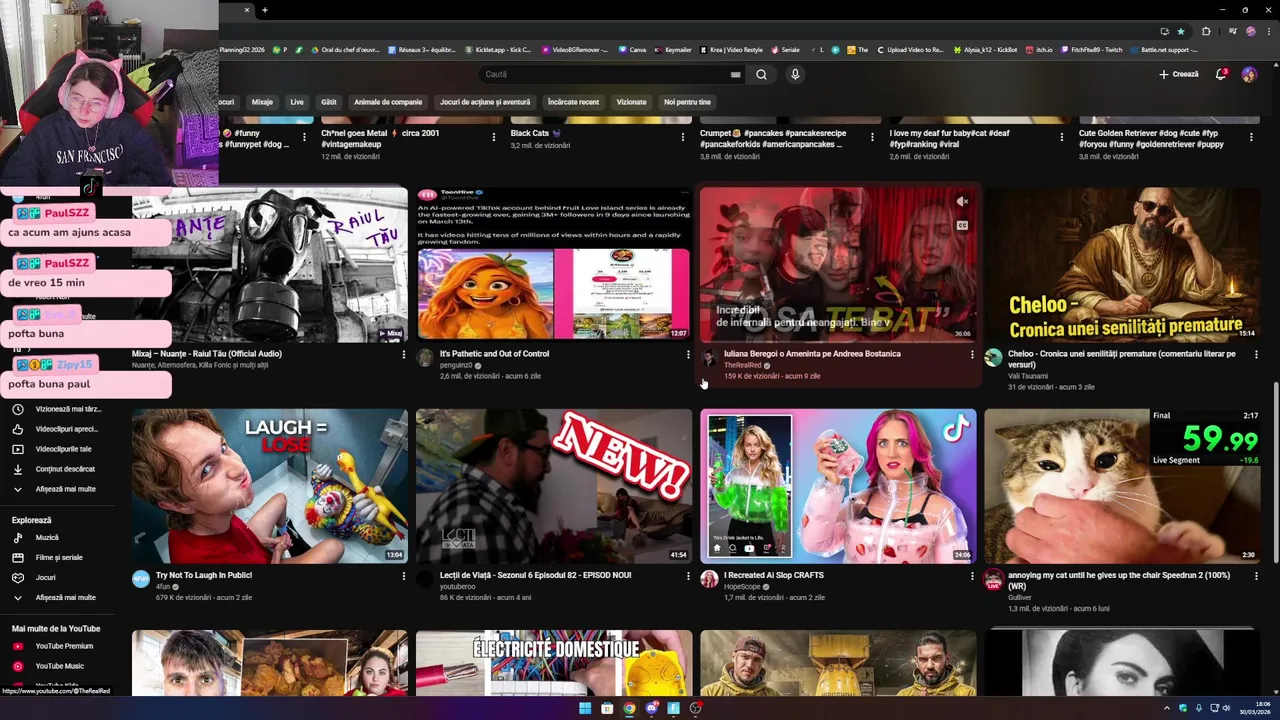
Task: Select the Animale de companie chip
Action: click(388, 102)
